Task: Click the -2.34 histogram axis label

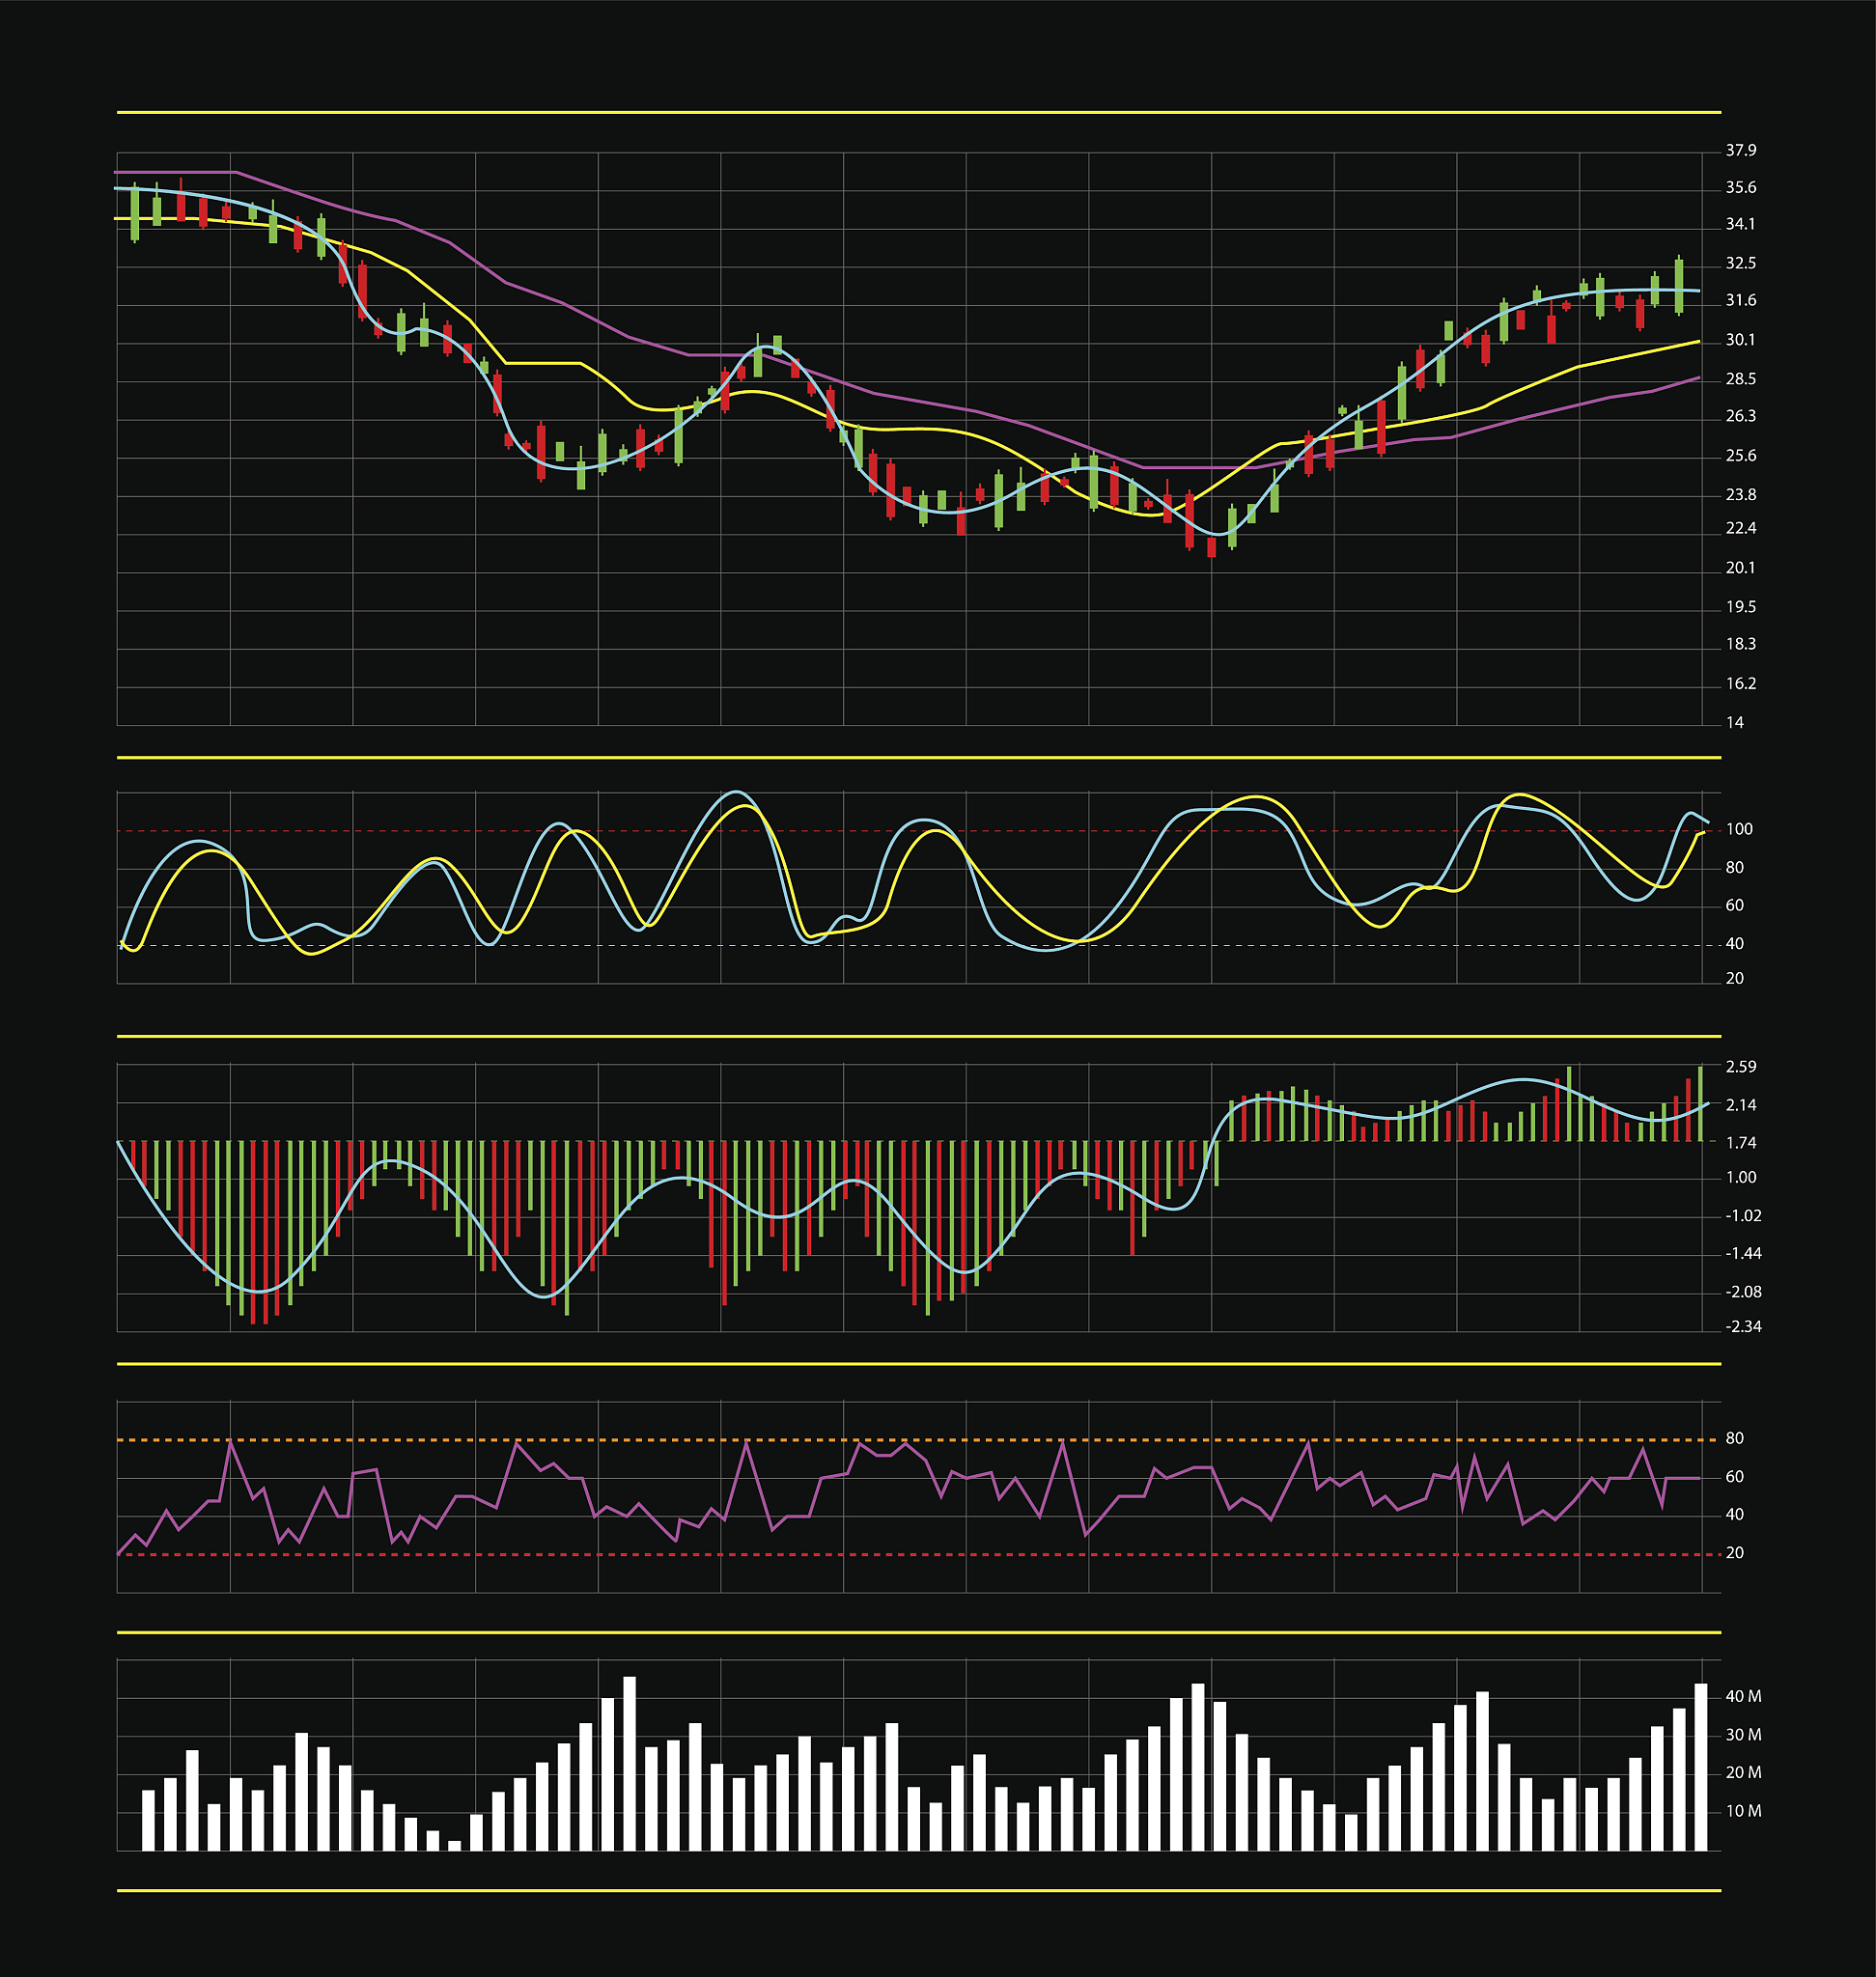Action: click(1743, 1327)
